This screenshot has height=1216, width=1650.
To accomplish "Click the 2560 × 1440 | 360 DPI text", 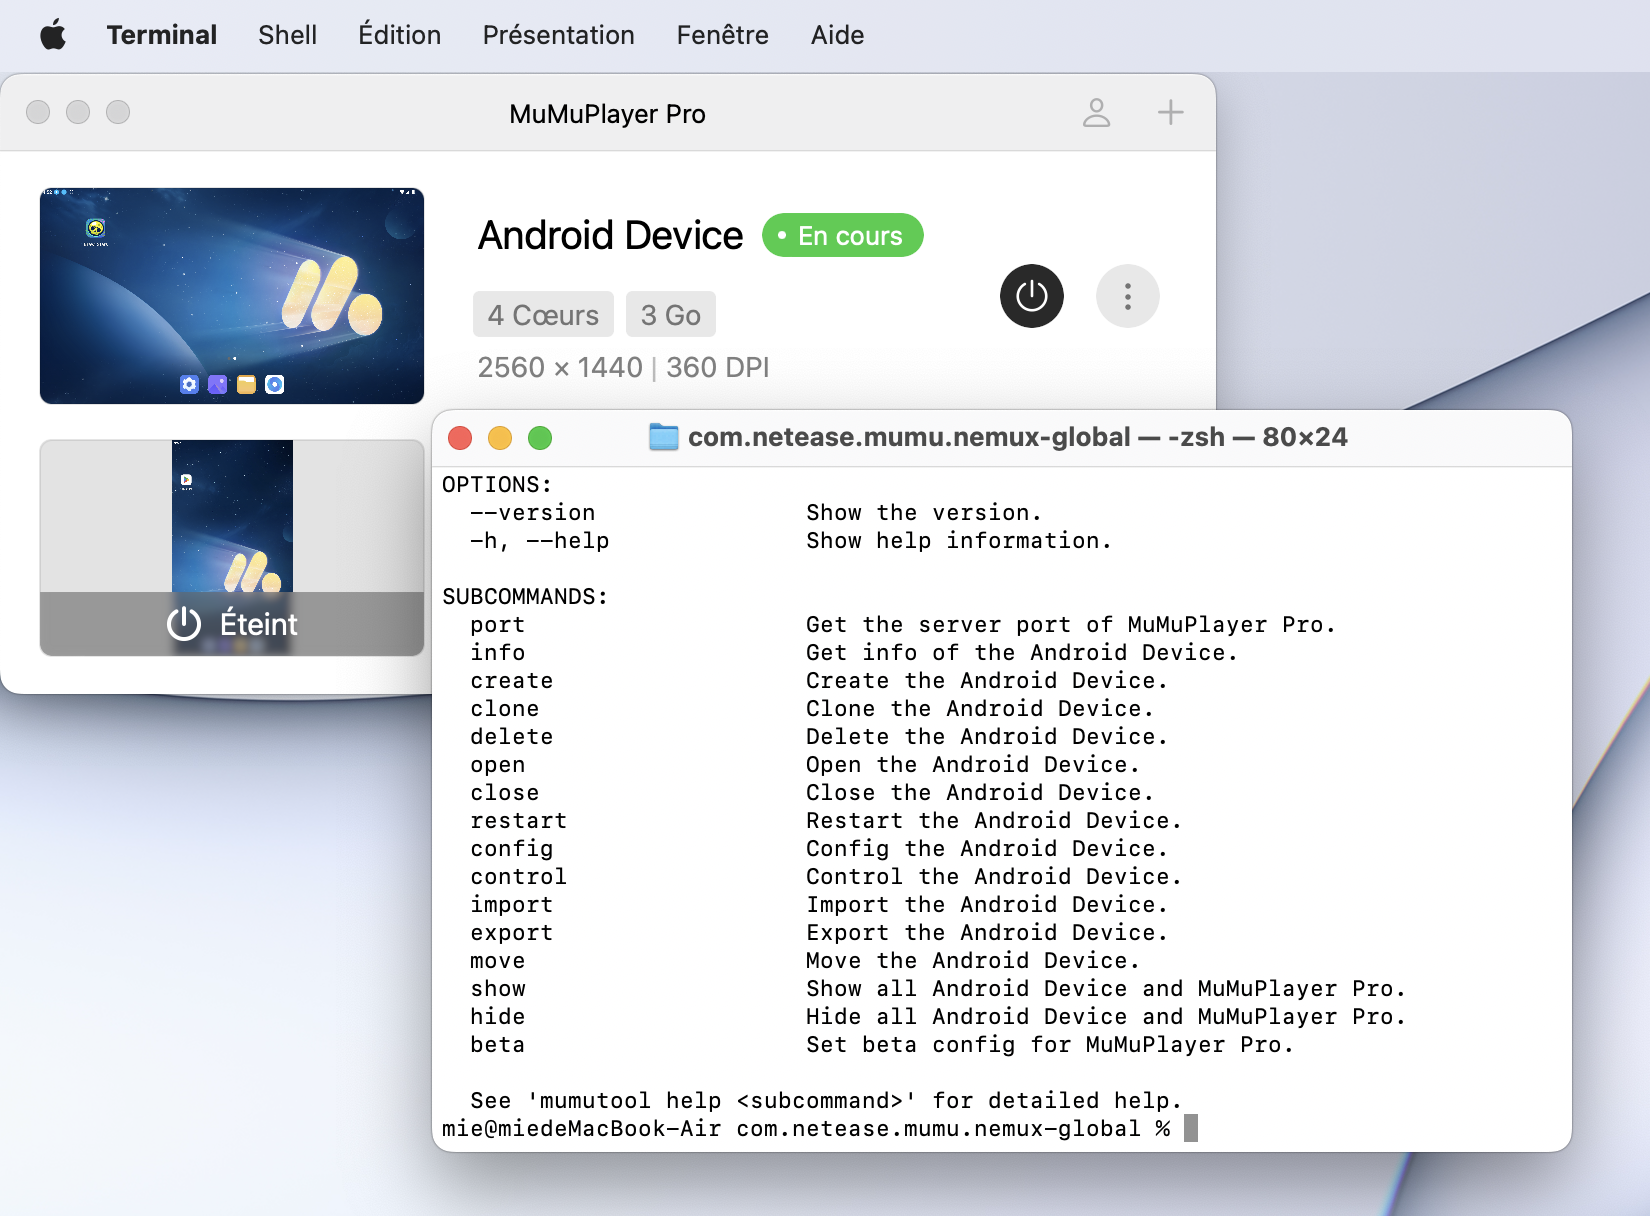I will tap(623, 368).
